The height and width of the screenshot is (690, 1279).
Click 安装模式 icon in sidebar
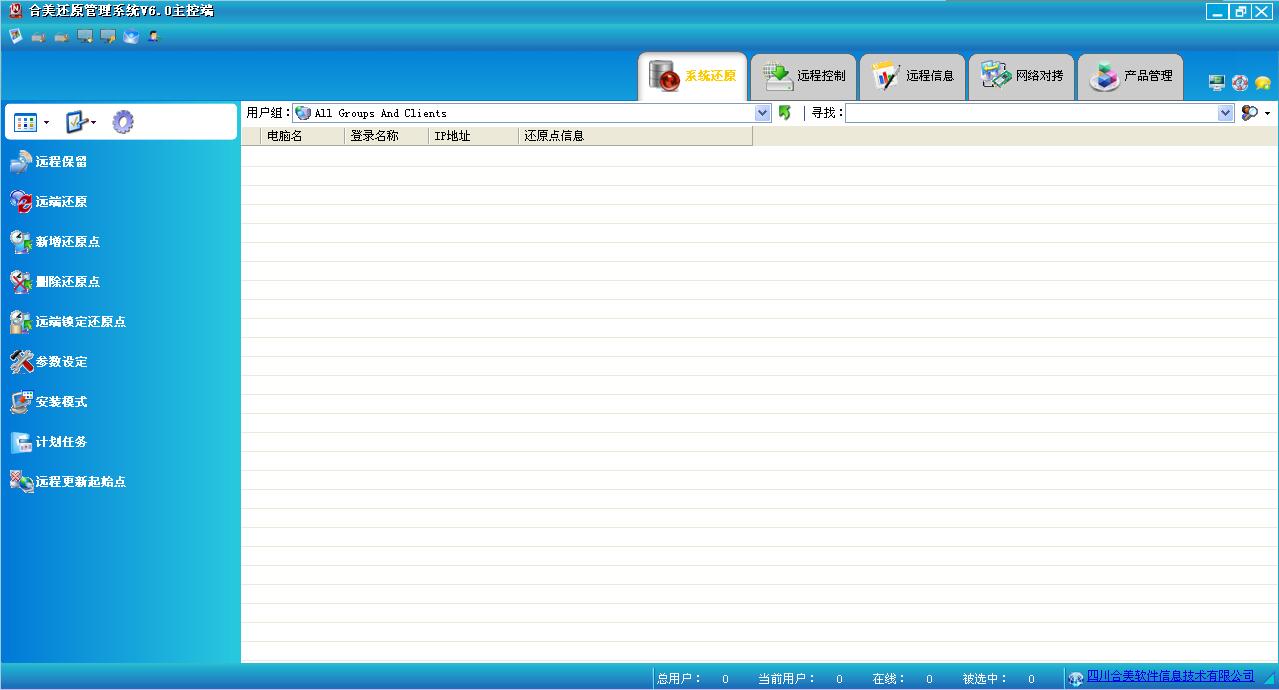(21, 402)
